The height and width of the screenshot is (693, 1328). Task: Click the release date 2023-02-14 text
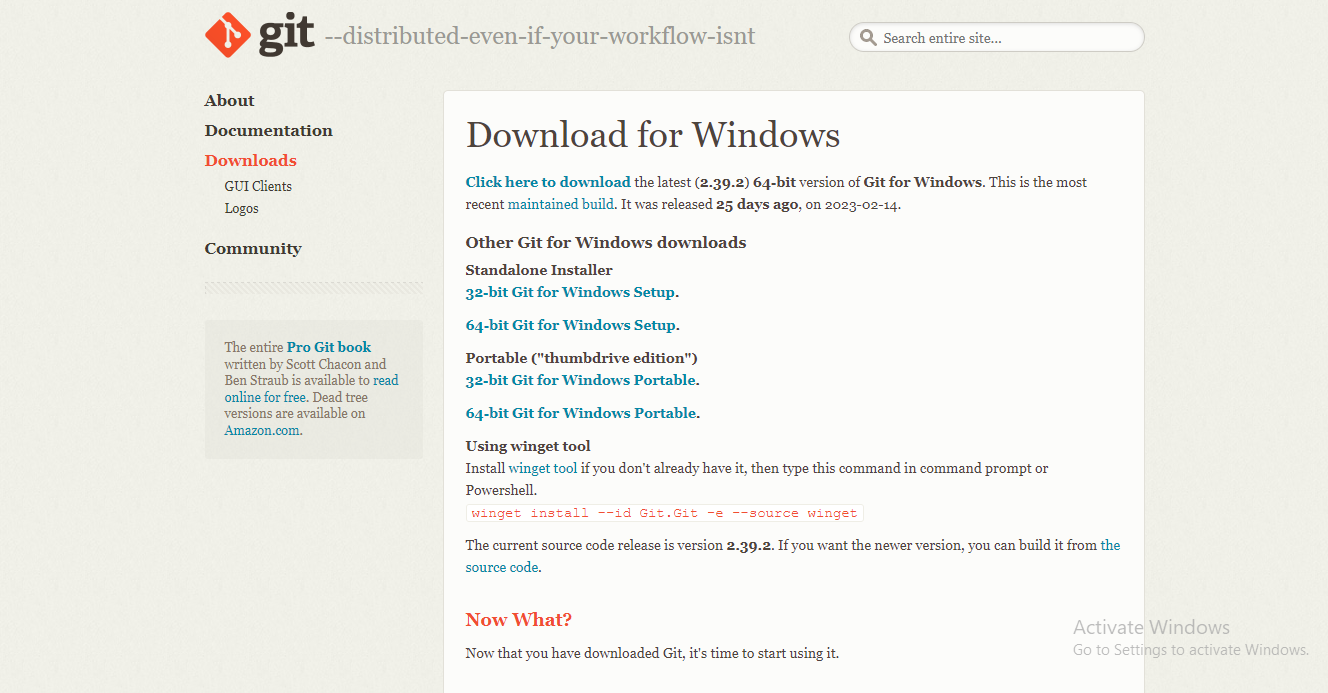click(x=863, y=204)
